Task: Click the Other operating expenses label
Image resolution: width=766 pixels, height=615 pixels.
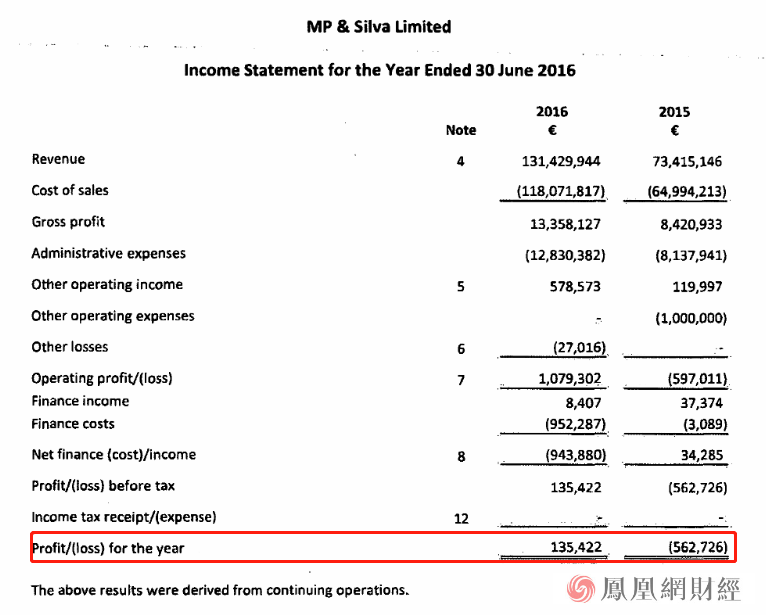Action: point(113,316)
